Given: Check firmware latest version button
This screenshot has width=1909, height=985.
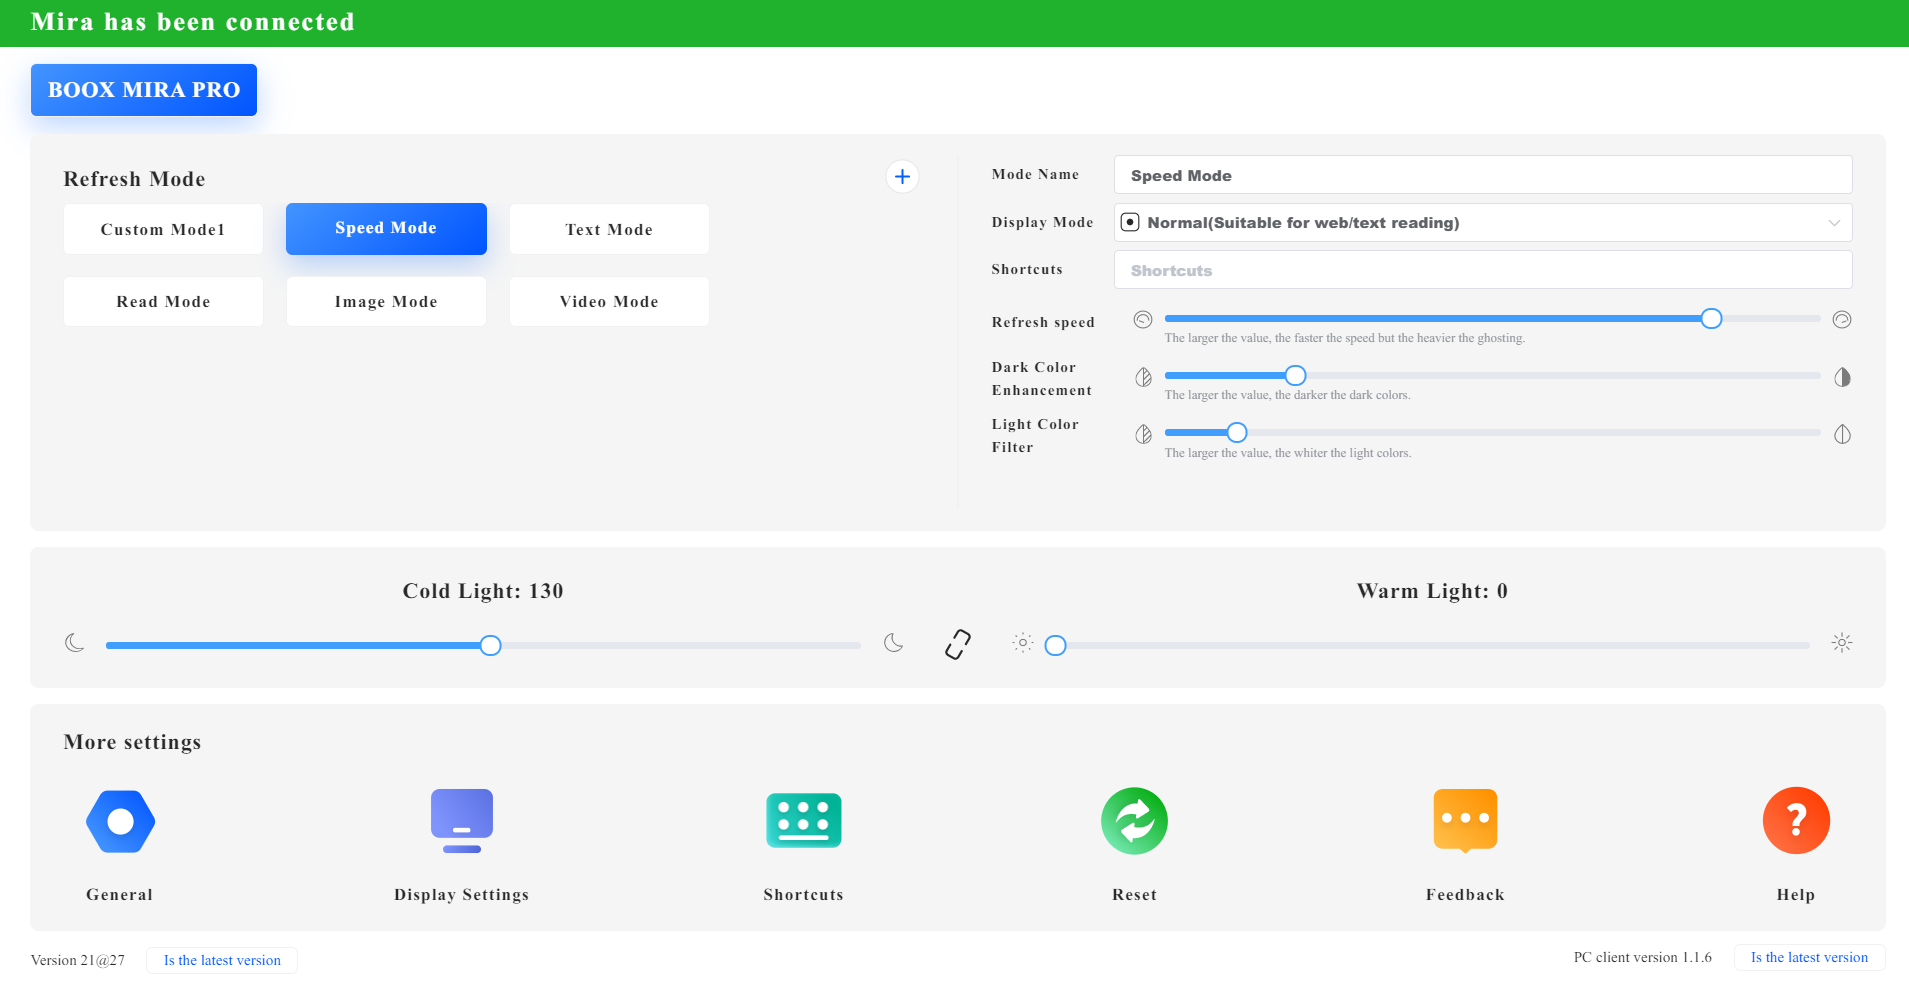Looking at the screenshot, I should [222, 960].
